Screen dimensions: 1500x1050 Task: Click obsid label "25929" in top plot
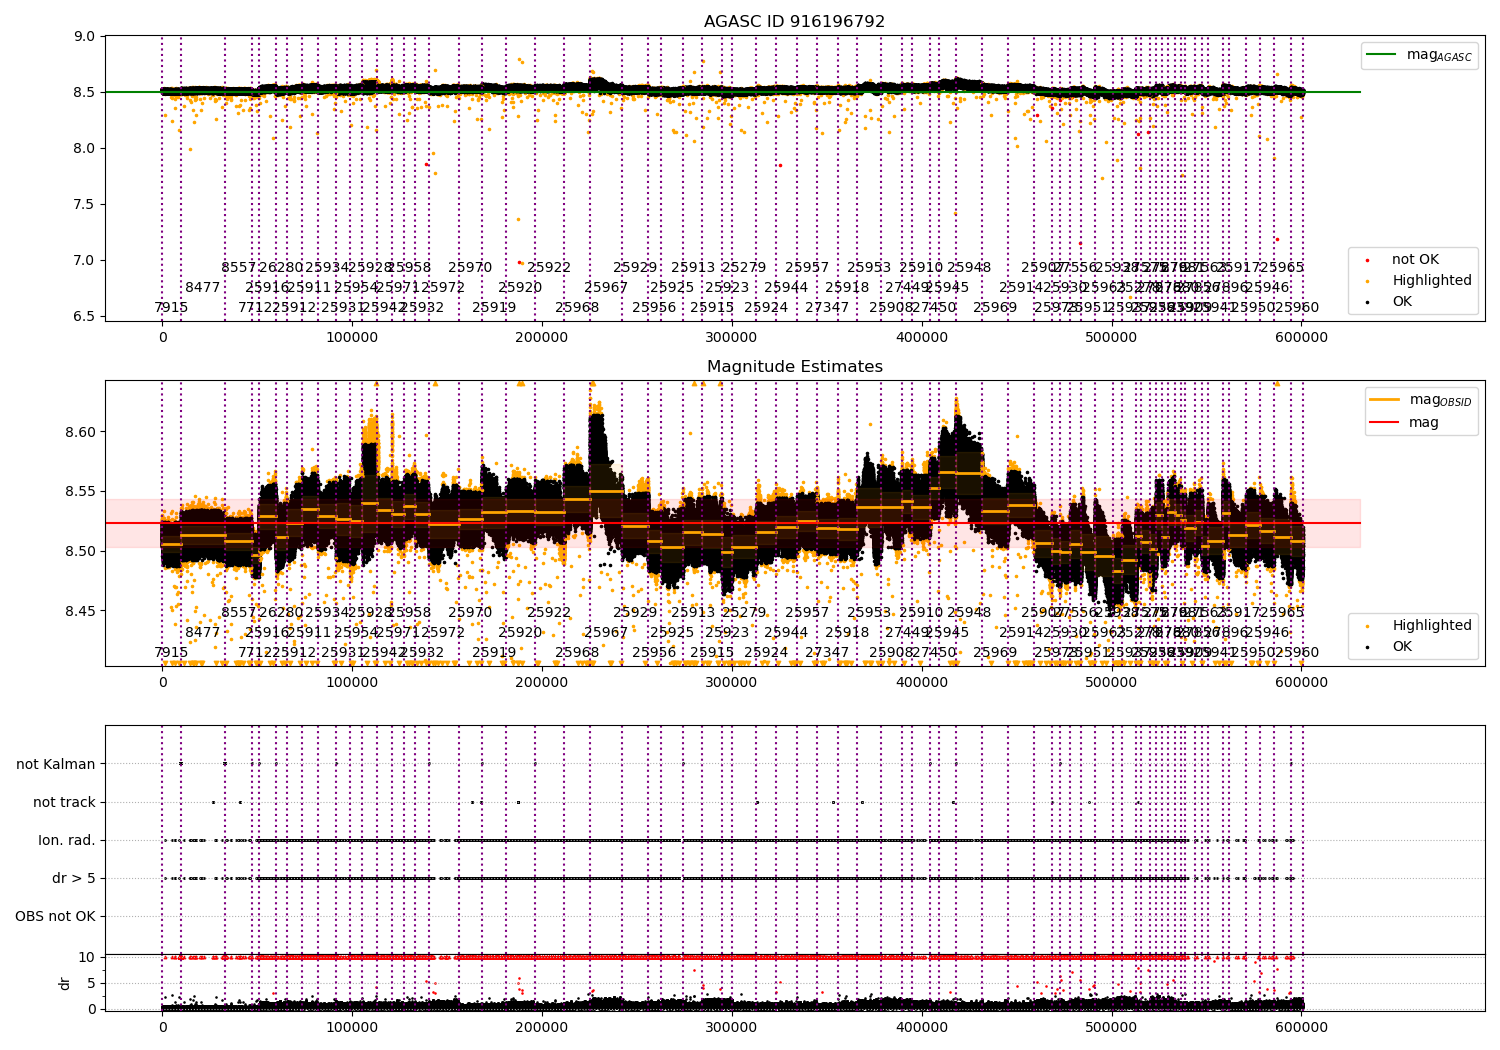point(635,268)
